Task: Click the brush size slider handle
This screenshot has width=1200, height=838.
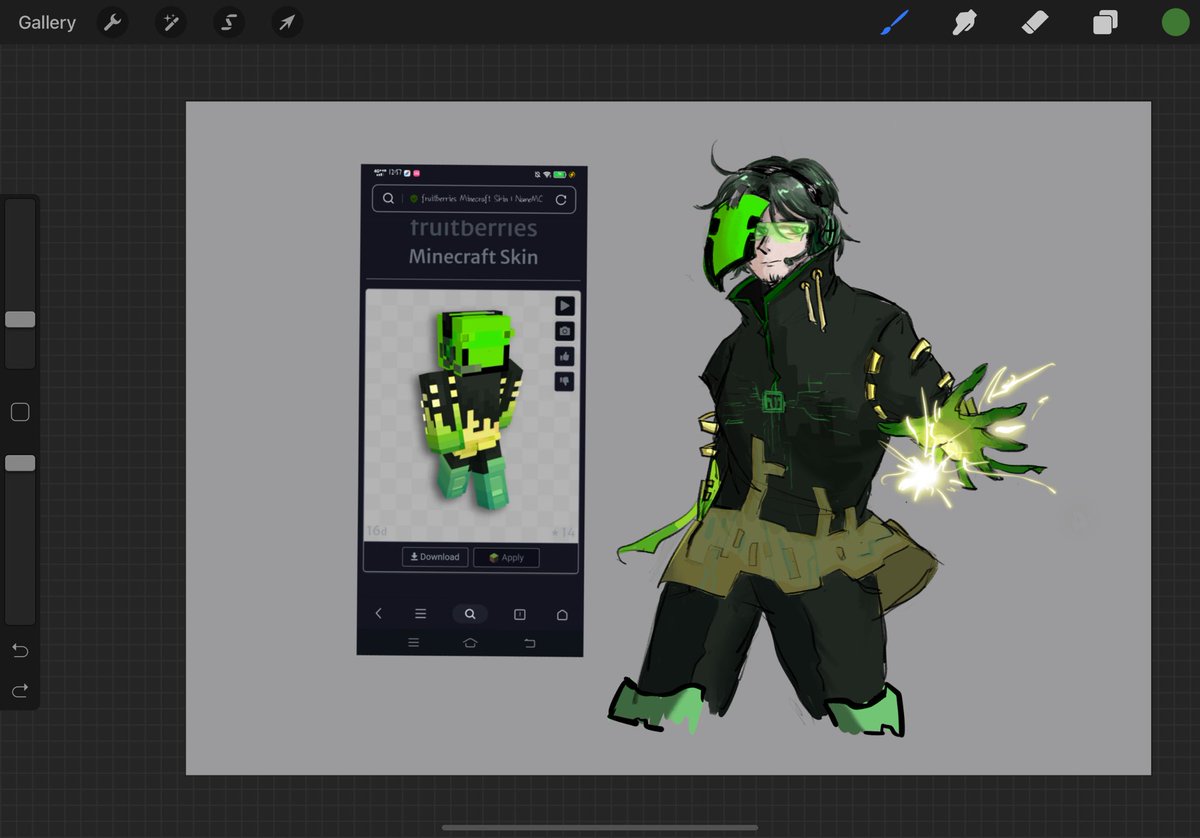Action: coord(20,319)
